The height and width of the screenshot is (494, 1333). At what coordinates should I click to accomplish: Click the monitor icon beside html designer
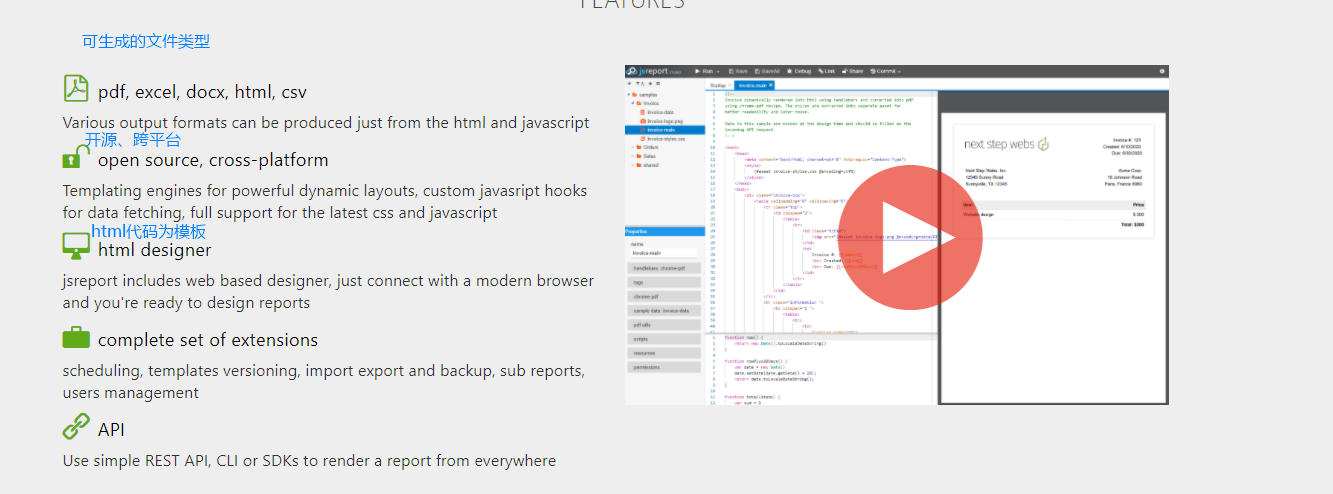pyautogui.click(x=76, y=246)
